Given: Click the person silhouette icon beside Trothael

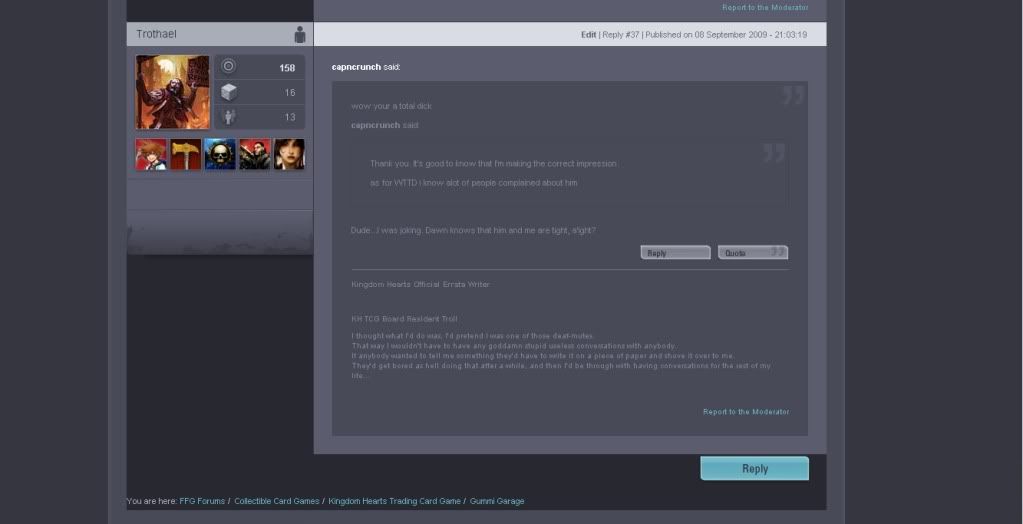Looking at the screenshot, I should (x=299, y=35).
